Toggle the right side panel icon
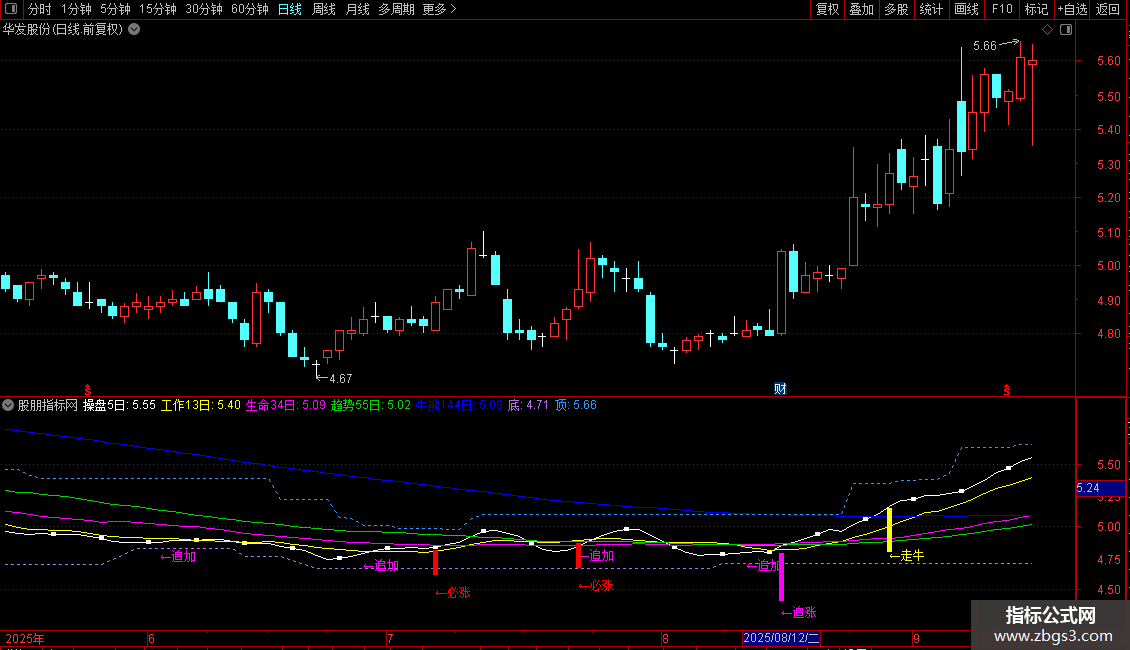Viewport: 1130px width, 650px height. (x=1066, y=30)
